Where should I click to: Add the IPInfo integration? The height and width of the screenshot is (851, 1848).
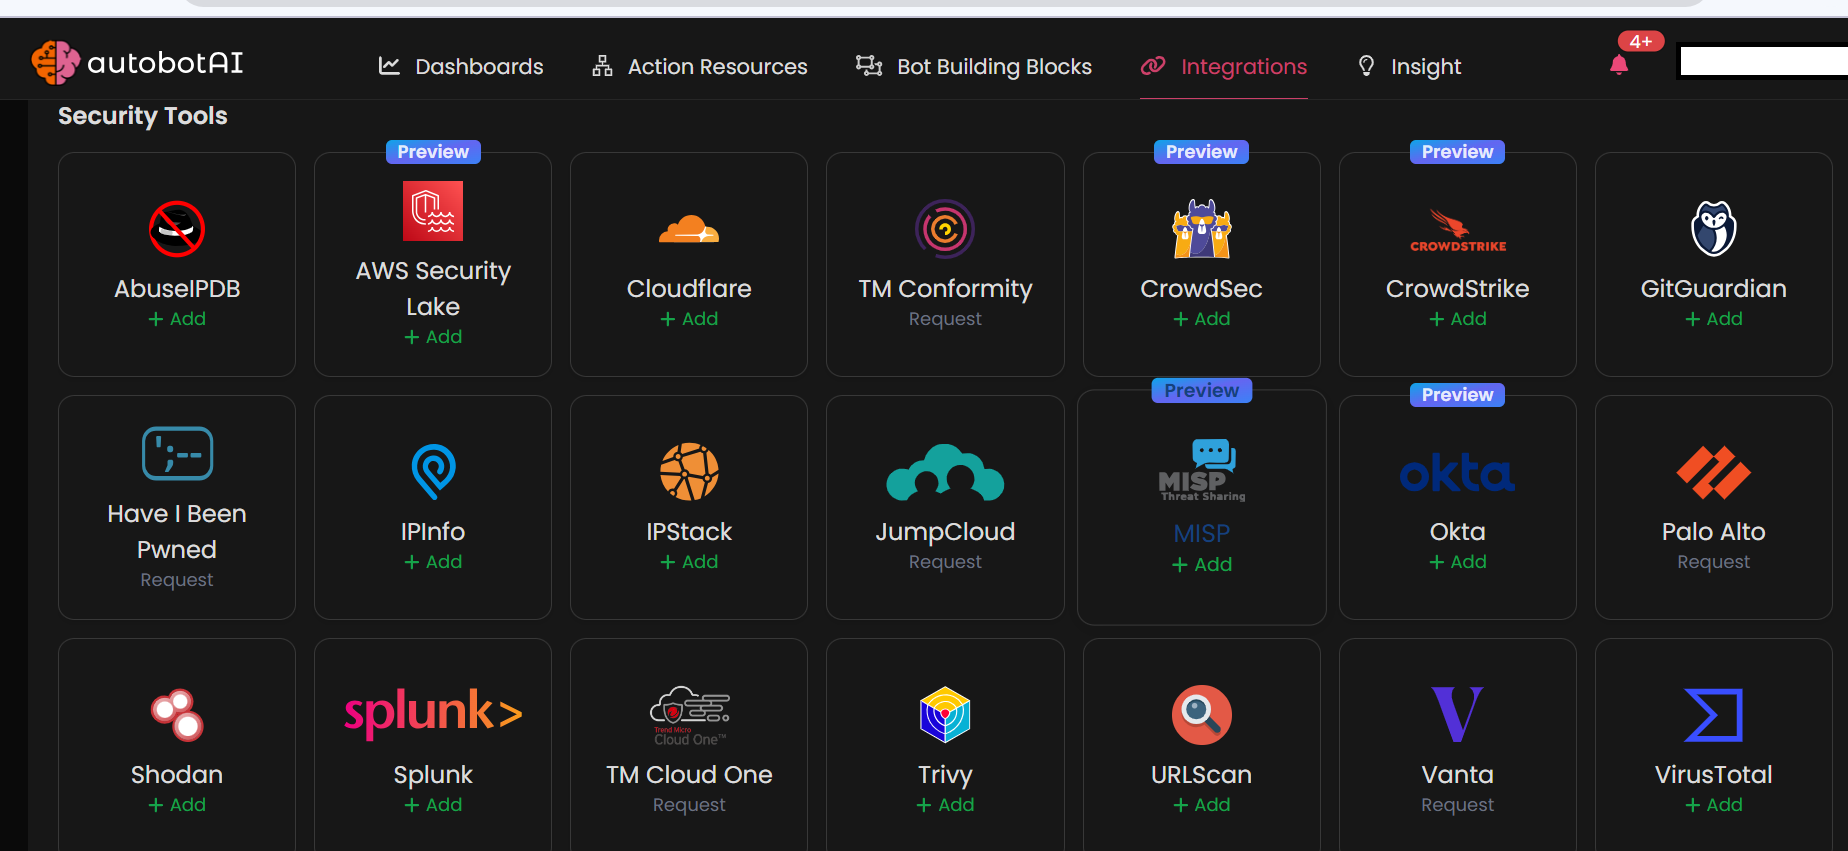tap(433, 562)
